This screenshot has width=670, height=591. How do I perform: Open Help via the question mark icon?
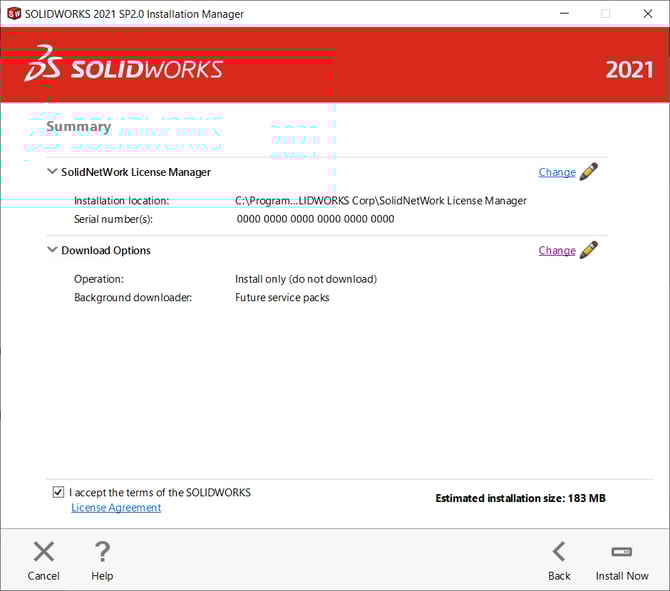[x=102, y=552]
